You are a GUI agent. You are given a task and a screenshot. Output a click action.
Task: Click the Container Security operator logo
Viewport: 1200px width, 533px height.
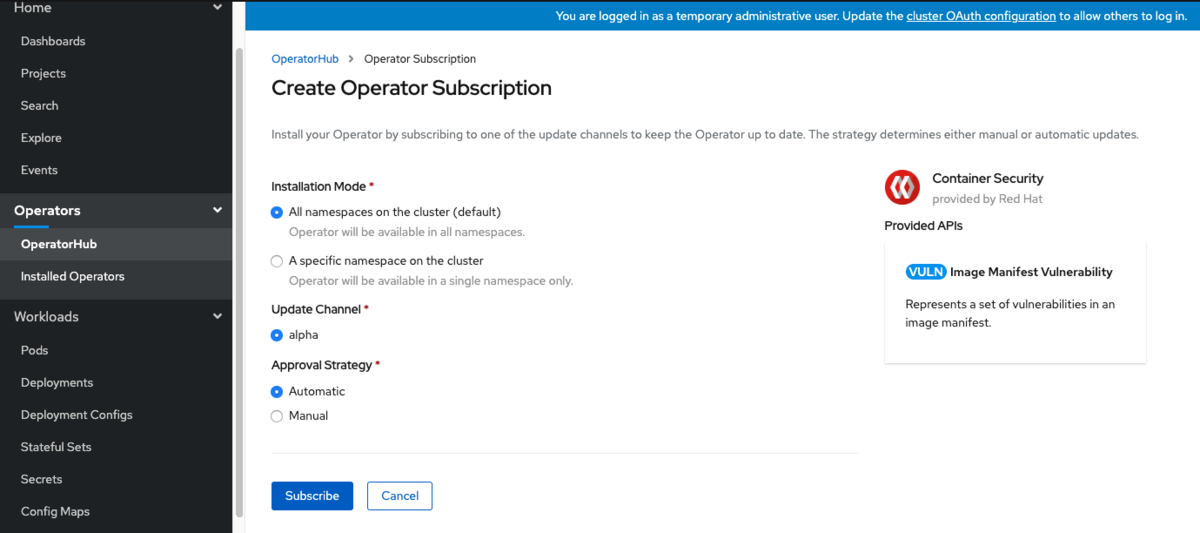click(902, 187)
